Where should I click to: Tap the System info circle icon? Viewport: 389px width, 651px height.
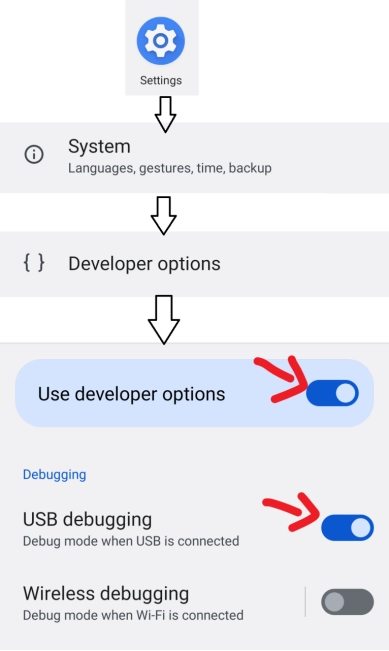point(34,154)
